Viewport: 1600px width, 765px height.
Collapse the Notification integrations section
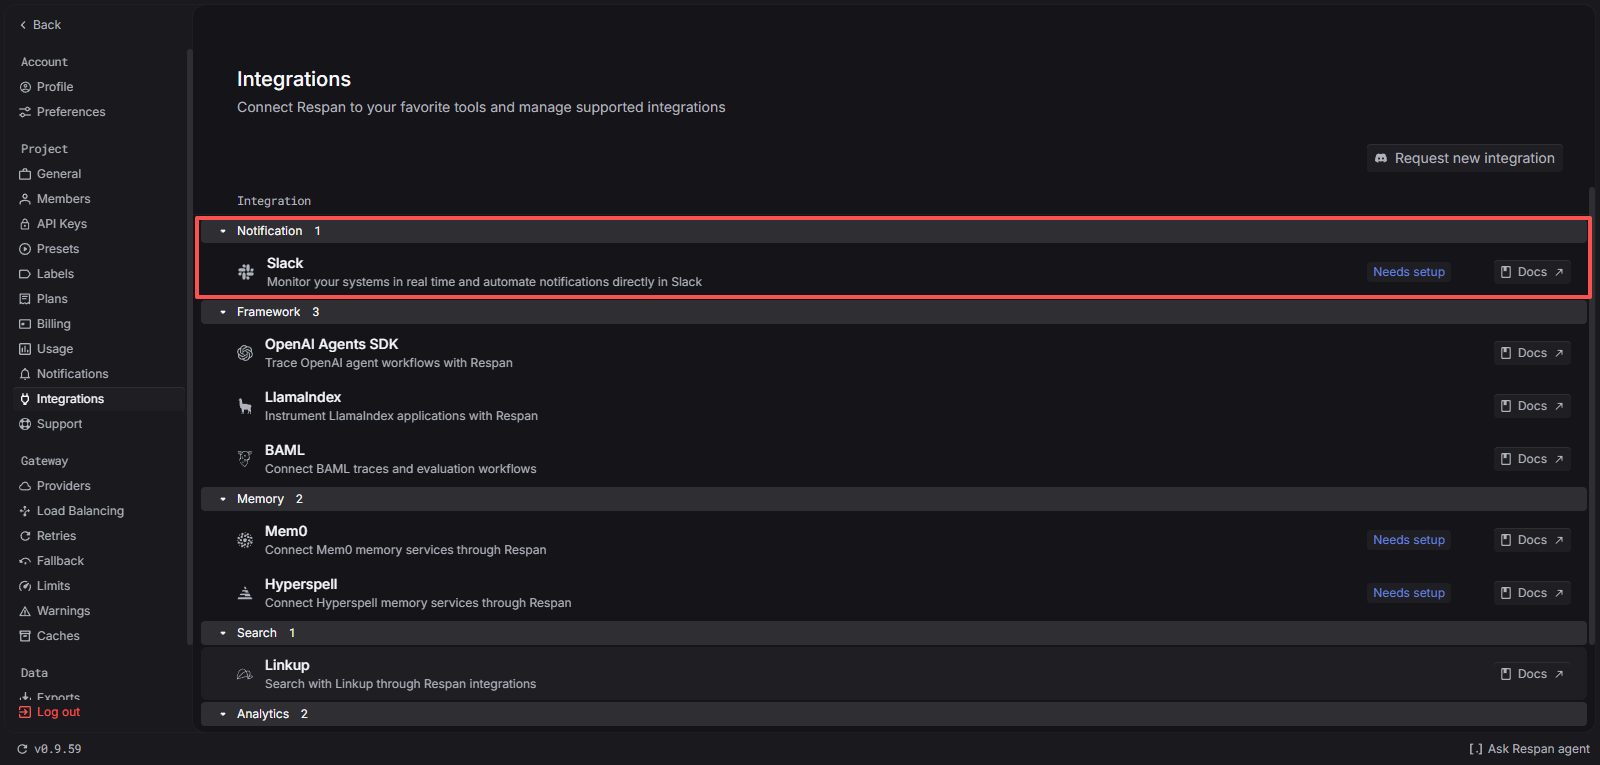coord(224,230)
